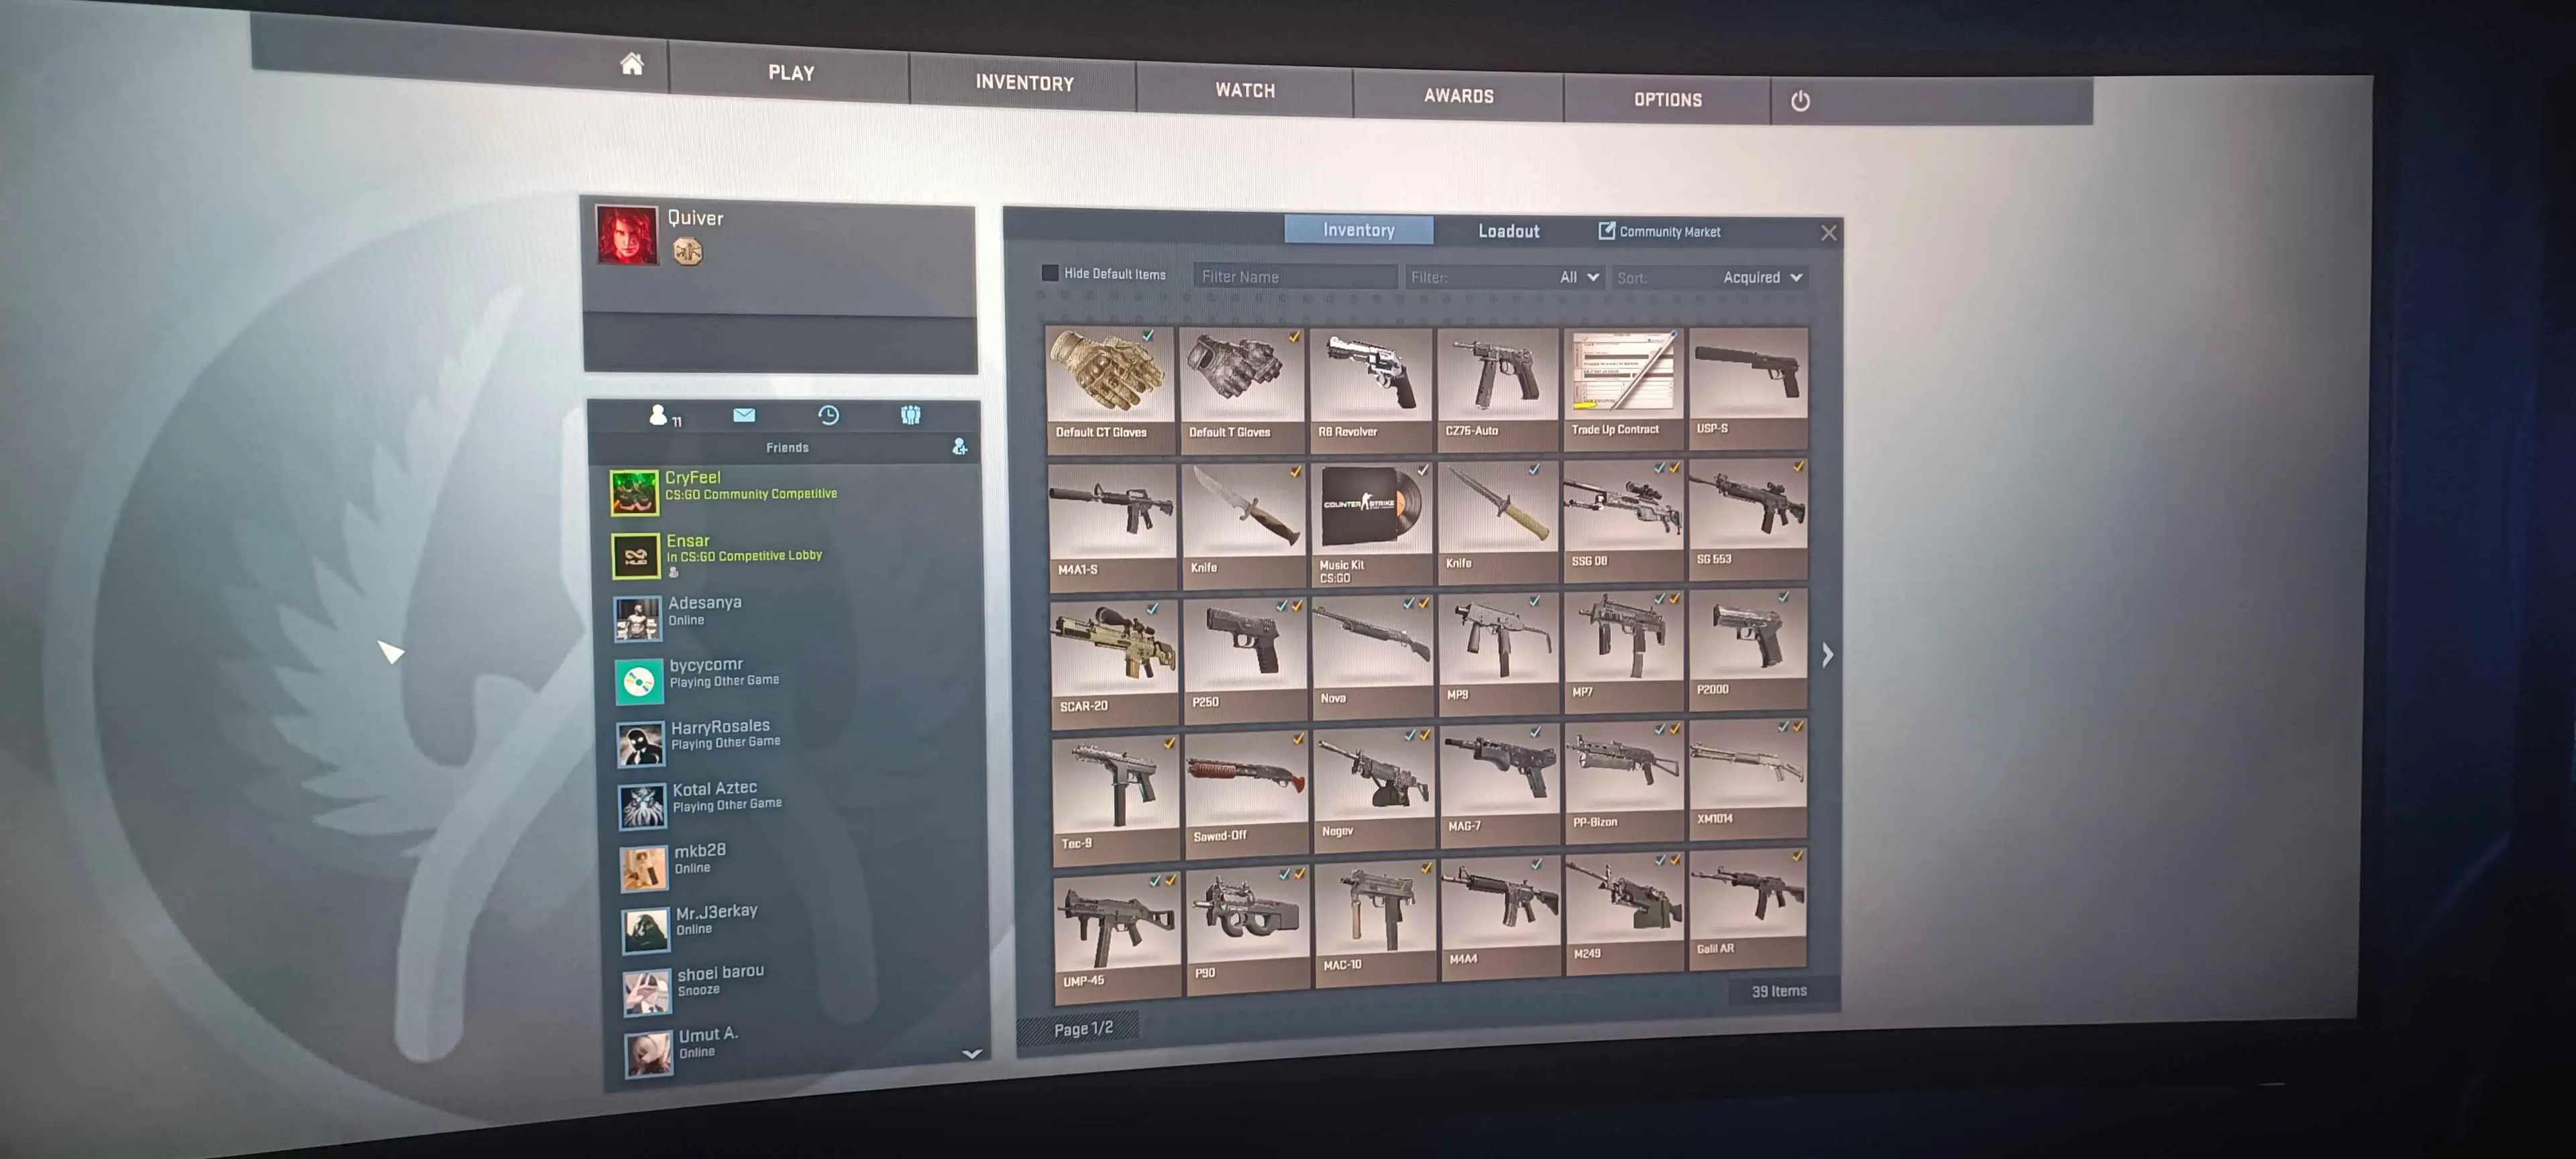Select the Inventory tab
This screenshot has height=1159, width=2576.
(1358, 230)
